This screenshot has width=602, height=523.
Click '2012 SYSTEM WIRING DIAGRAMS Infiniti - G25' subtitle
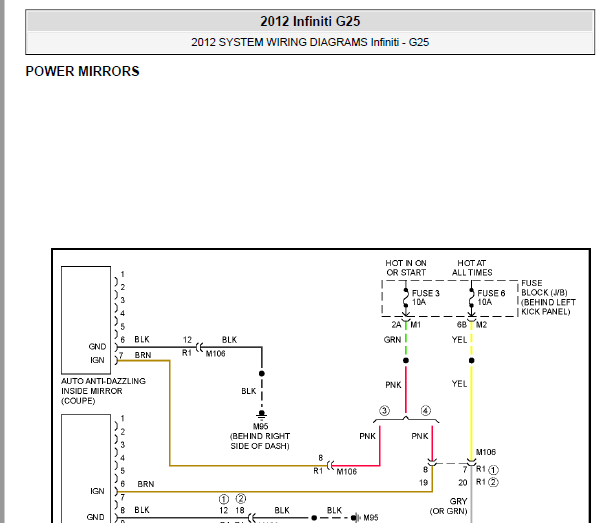pyautogui.click(x=310, y=42)
